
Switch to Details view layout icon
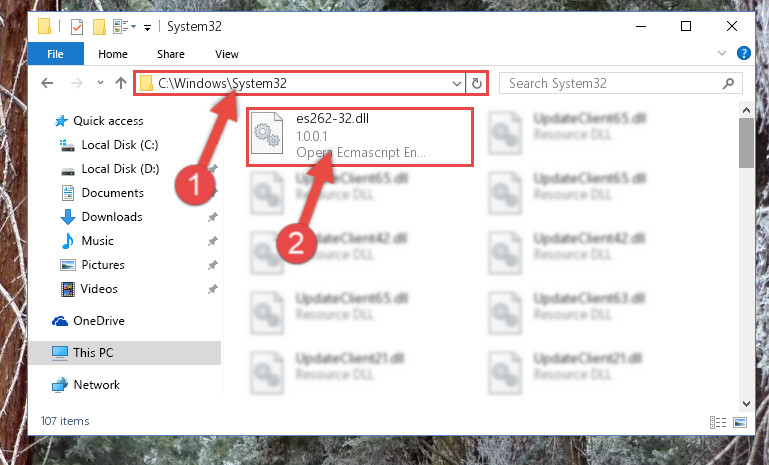coord(718,422)
